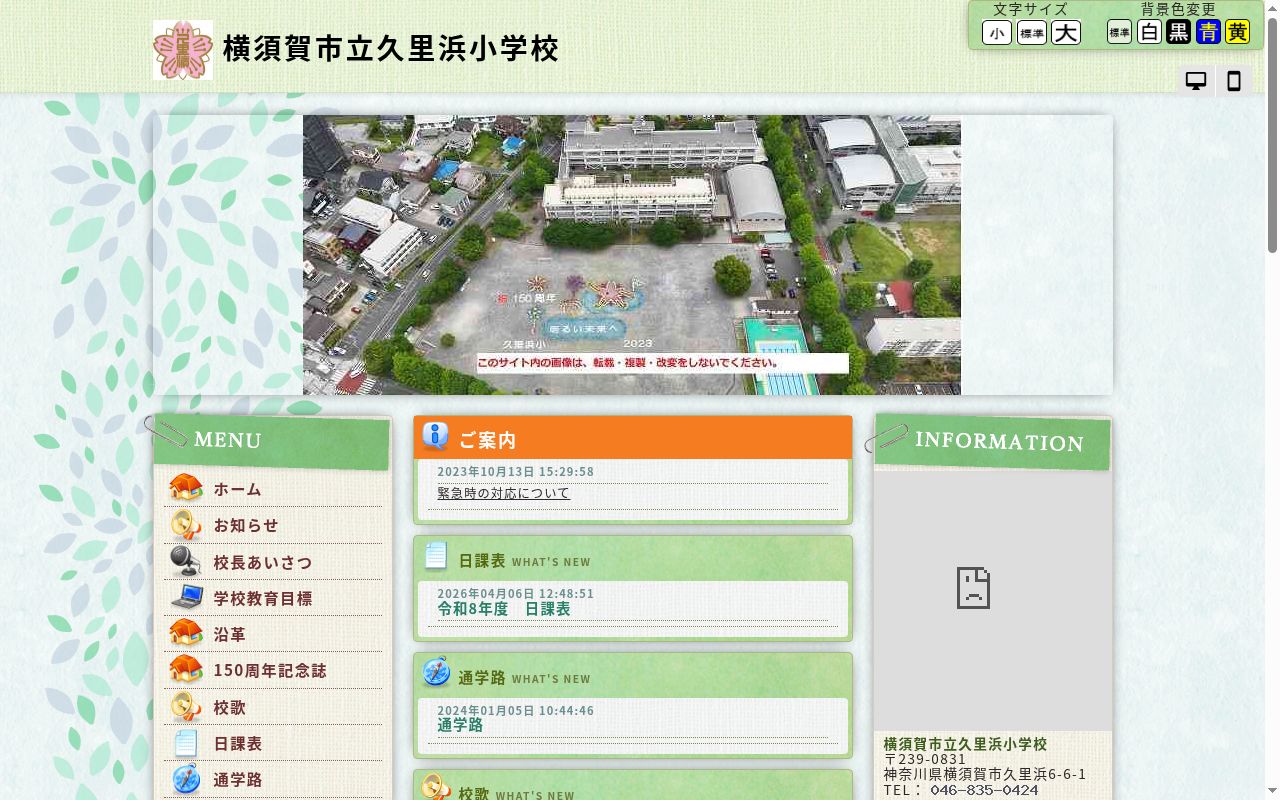1280x800 pixels.
Task: Click the school emblem logo
Action: [x=183, y=50]
